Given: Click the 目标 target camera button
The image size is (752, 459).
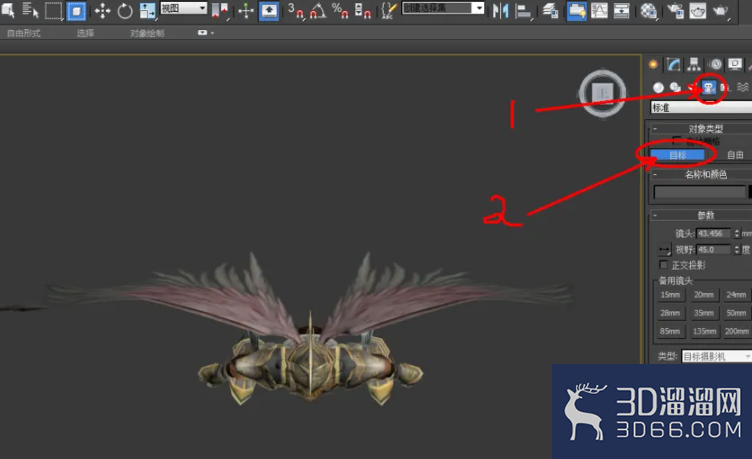Looking at the screenshot, I should point(678,155).
